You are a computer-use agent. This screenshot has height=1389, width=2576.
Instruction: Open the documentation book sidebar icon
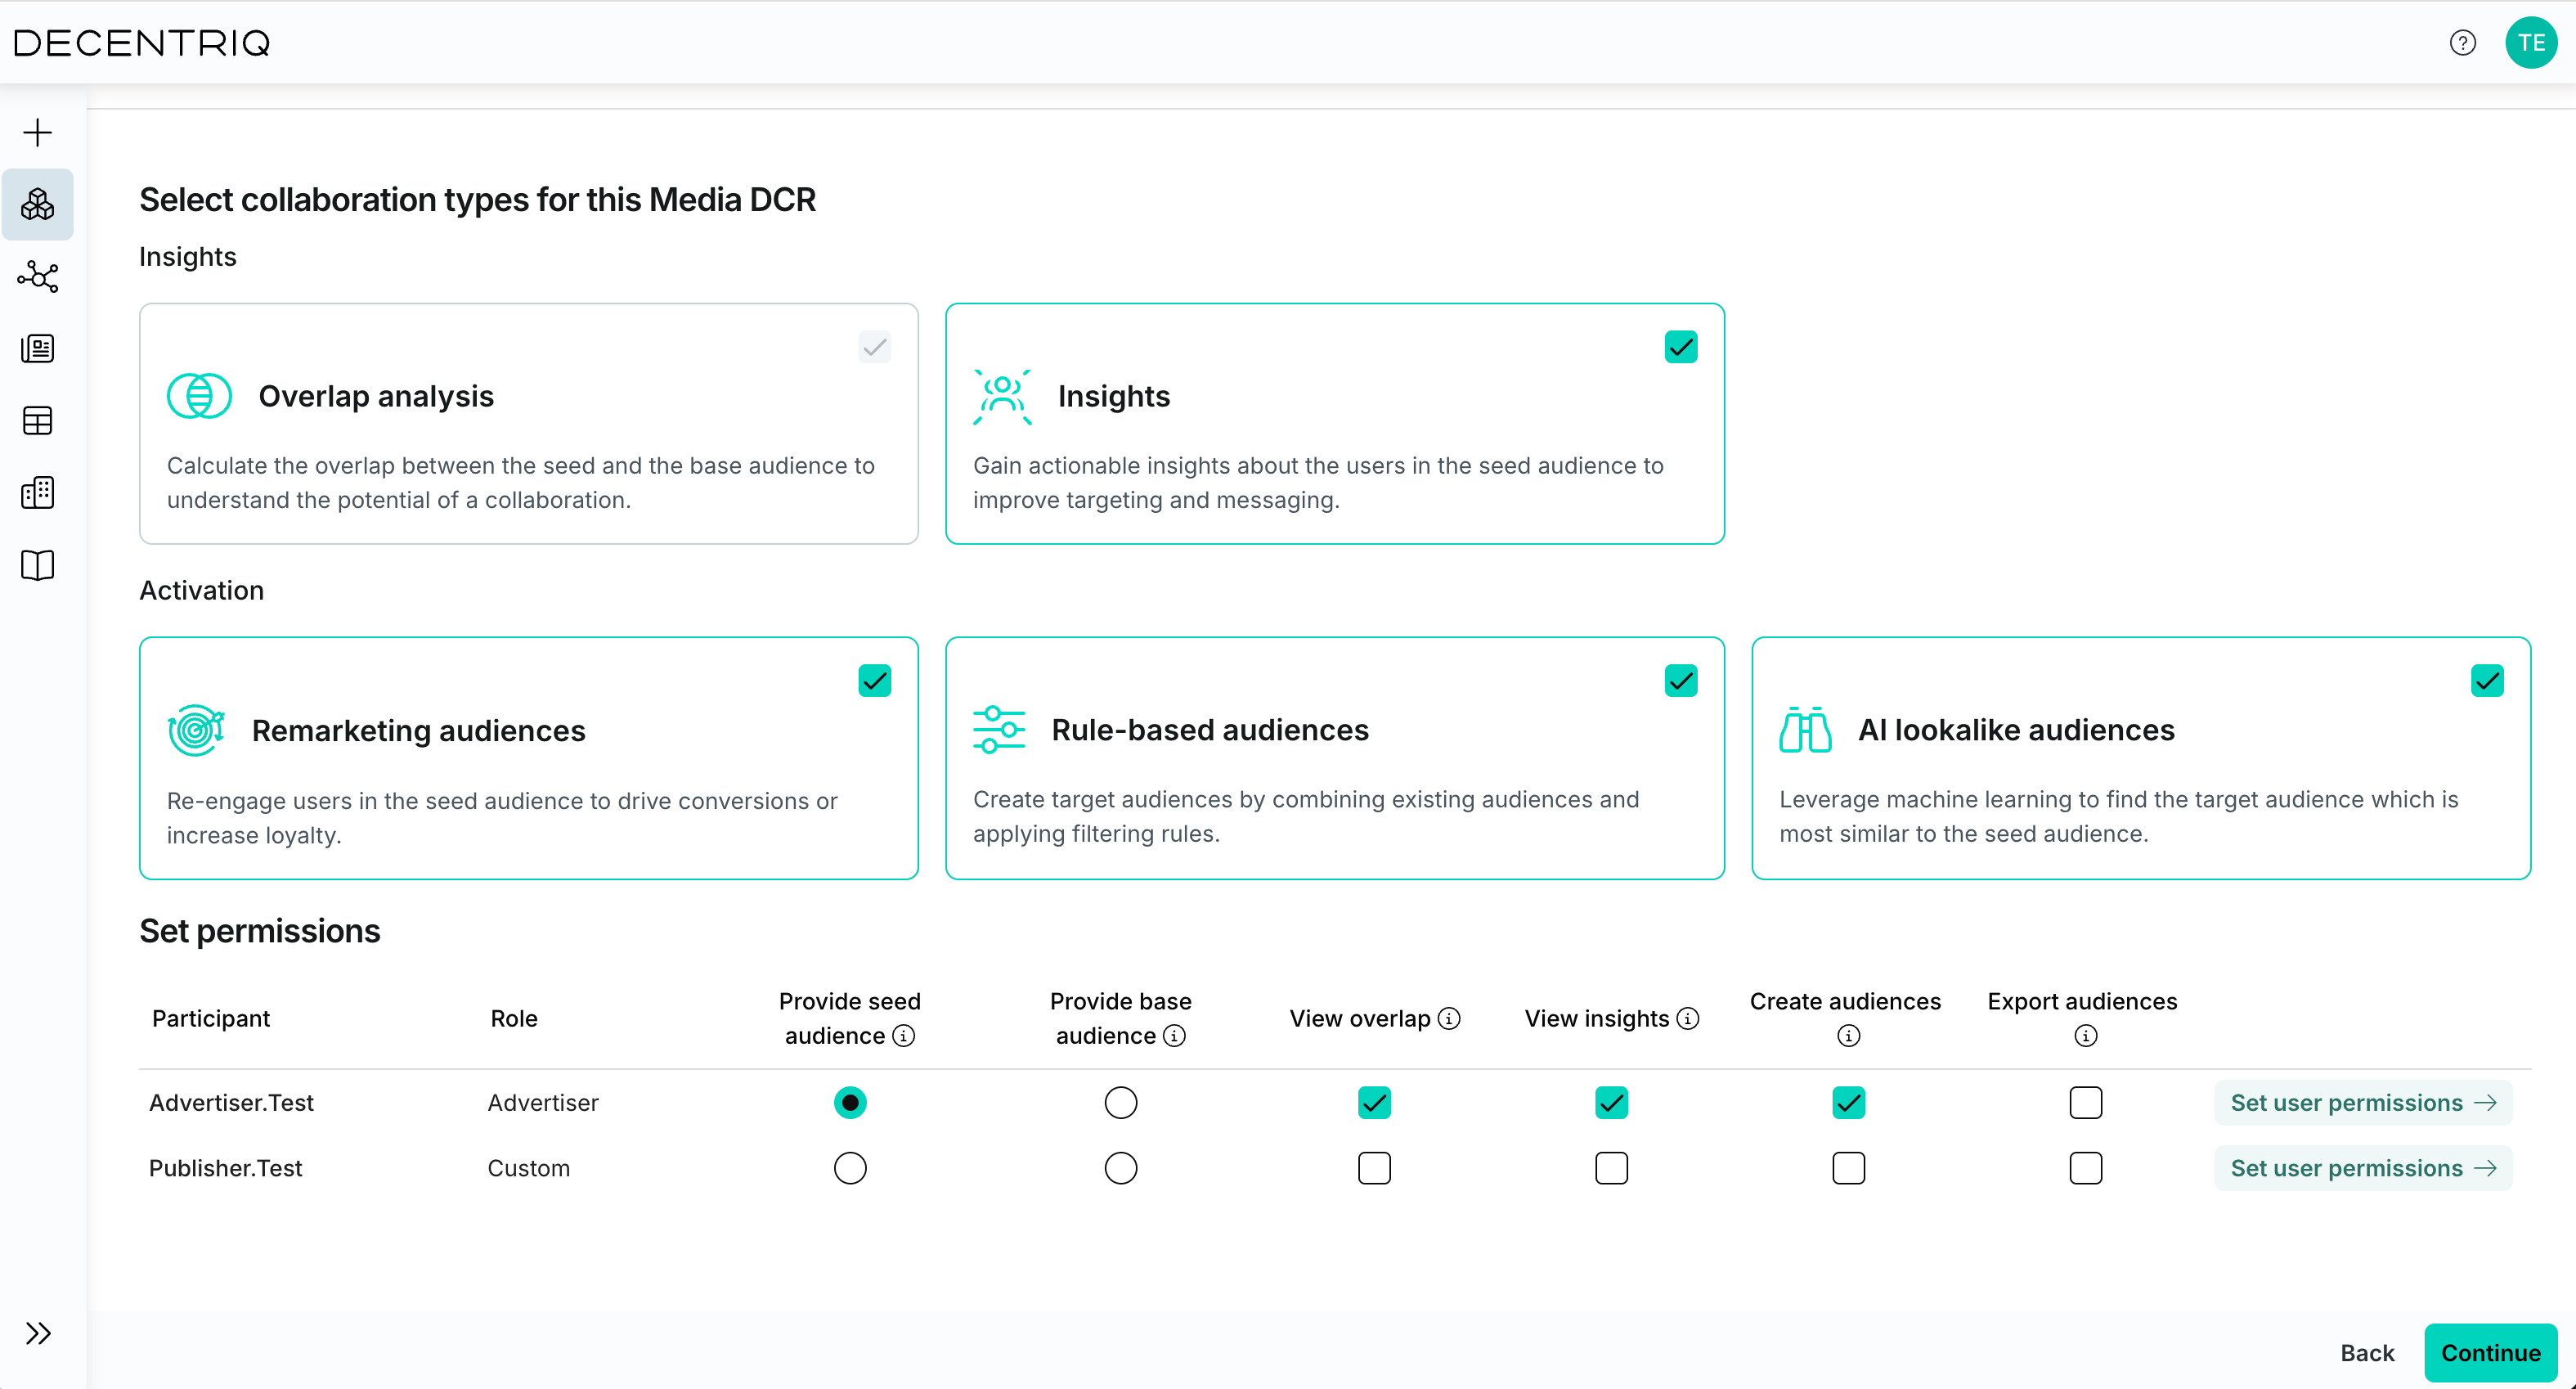(37, 565)
